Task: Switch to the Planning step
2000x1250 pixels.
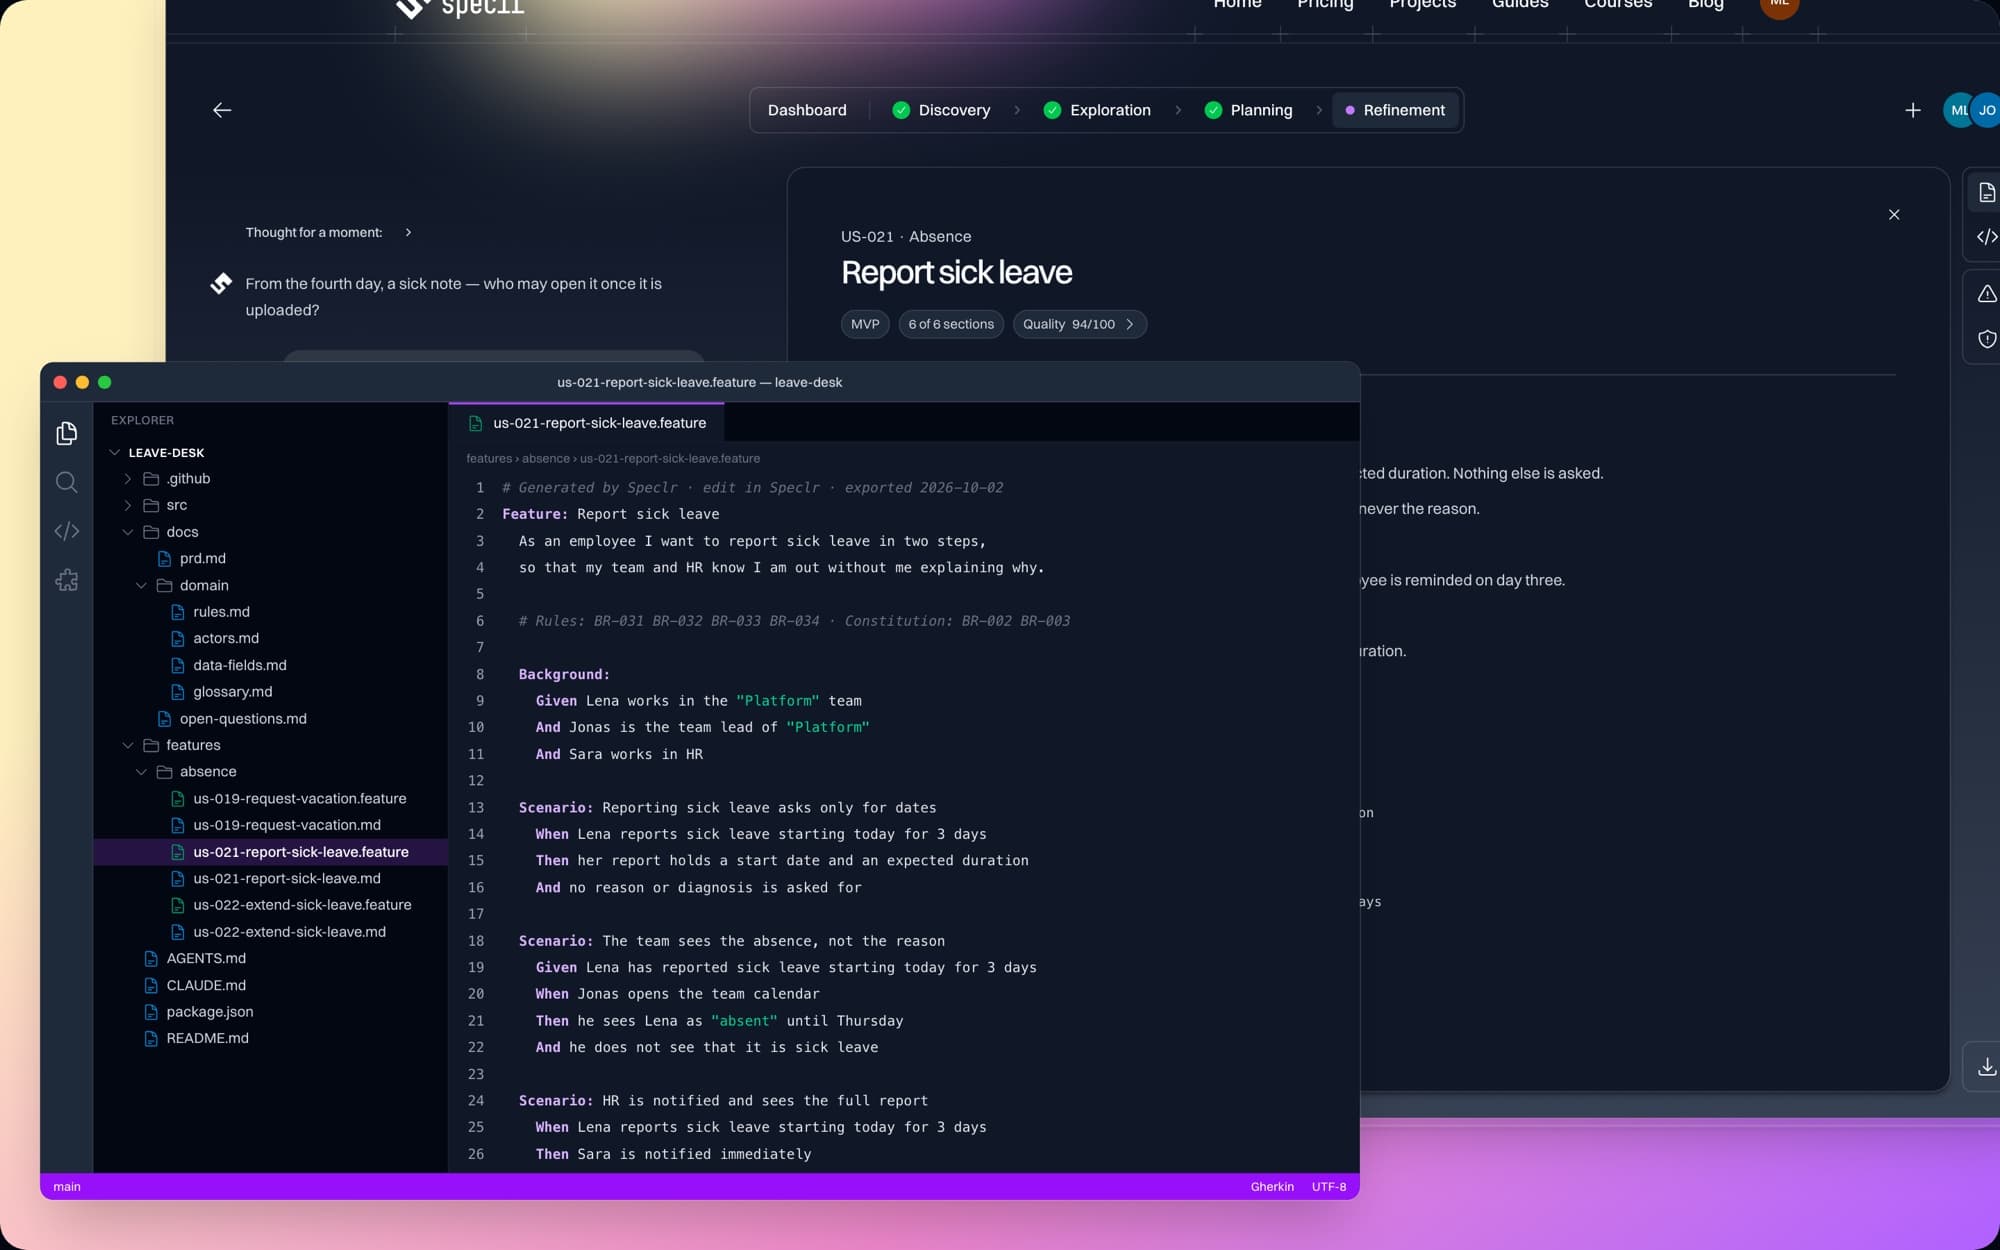Action: [x=1249, y=110]
